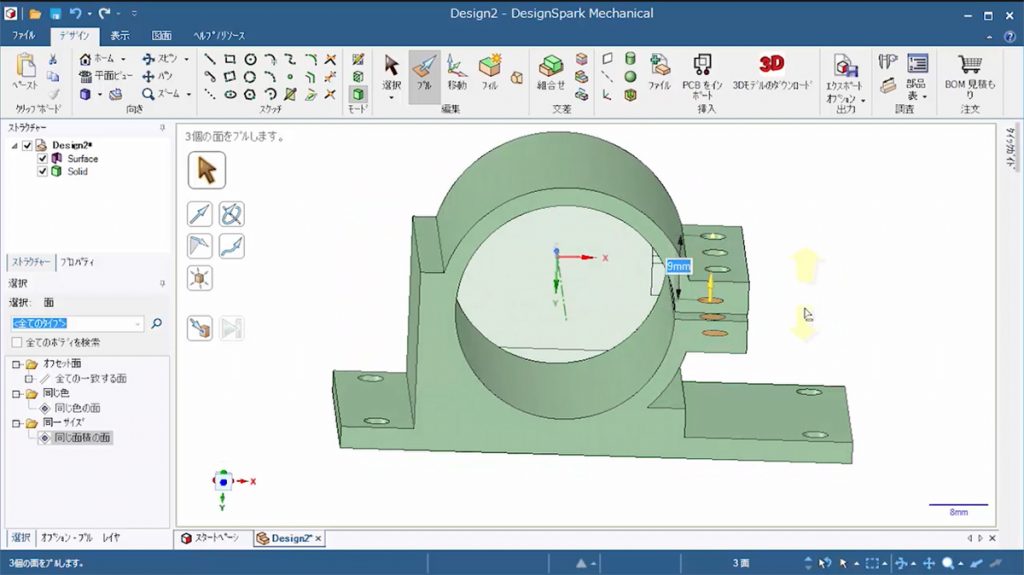
Task: Click the BOM quote shopping cart icon
Action: coord(969,65)
